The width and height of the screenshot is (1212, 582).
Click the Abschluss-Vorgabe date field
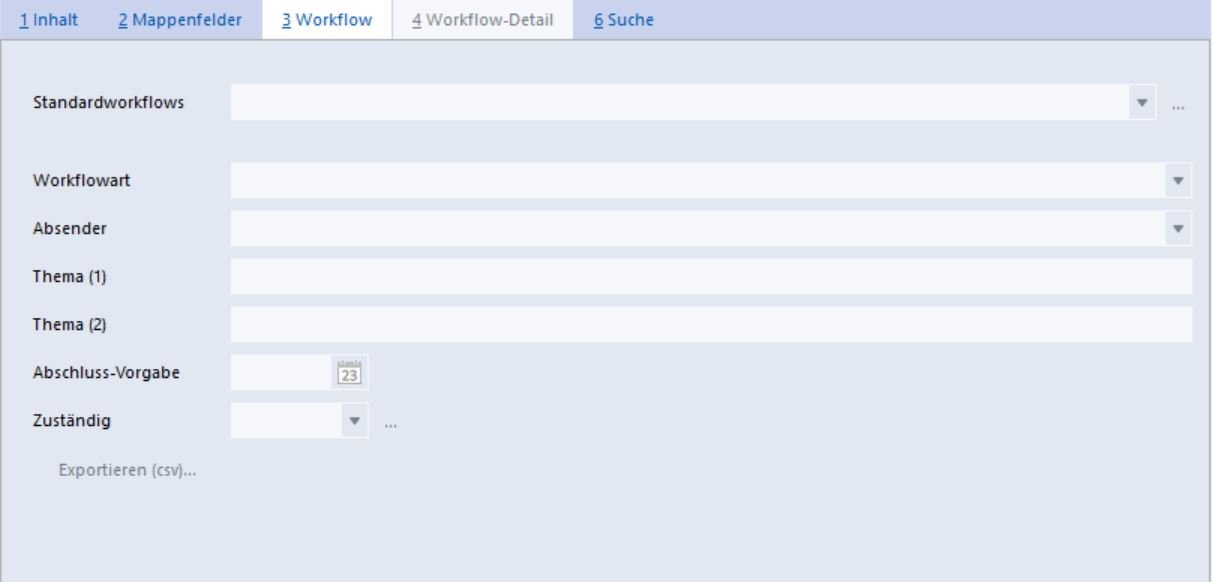tap(281, 372)
